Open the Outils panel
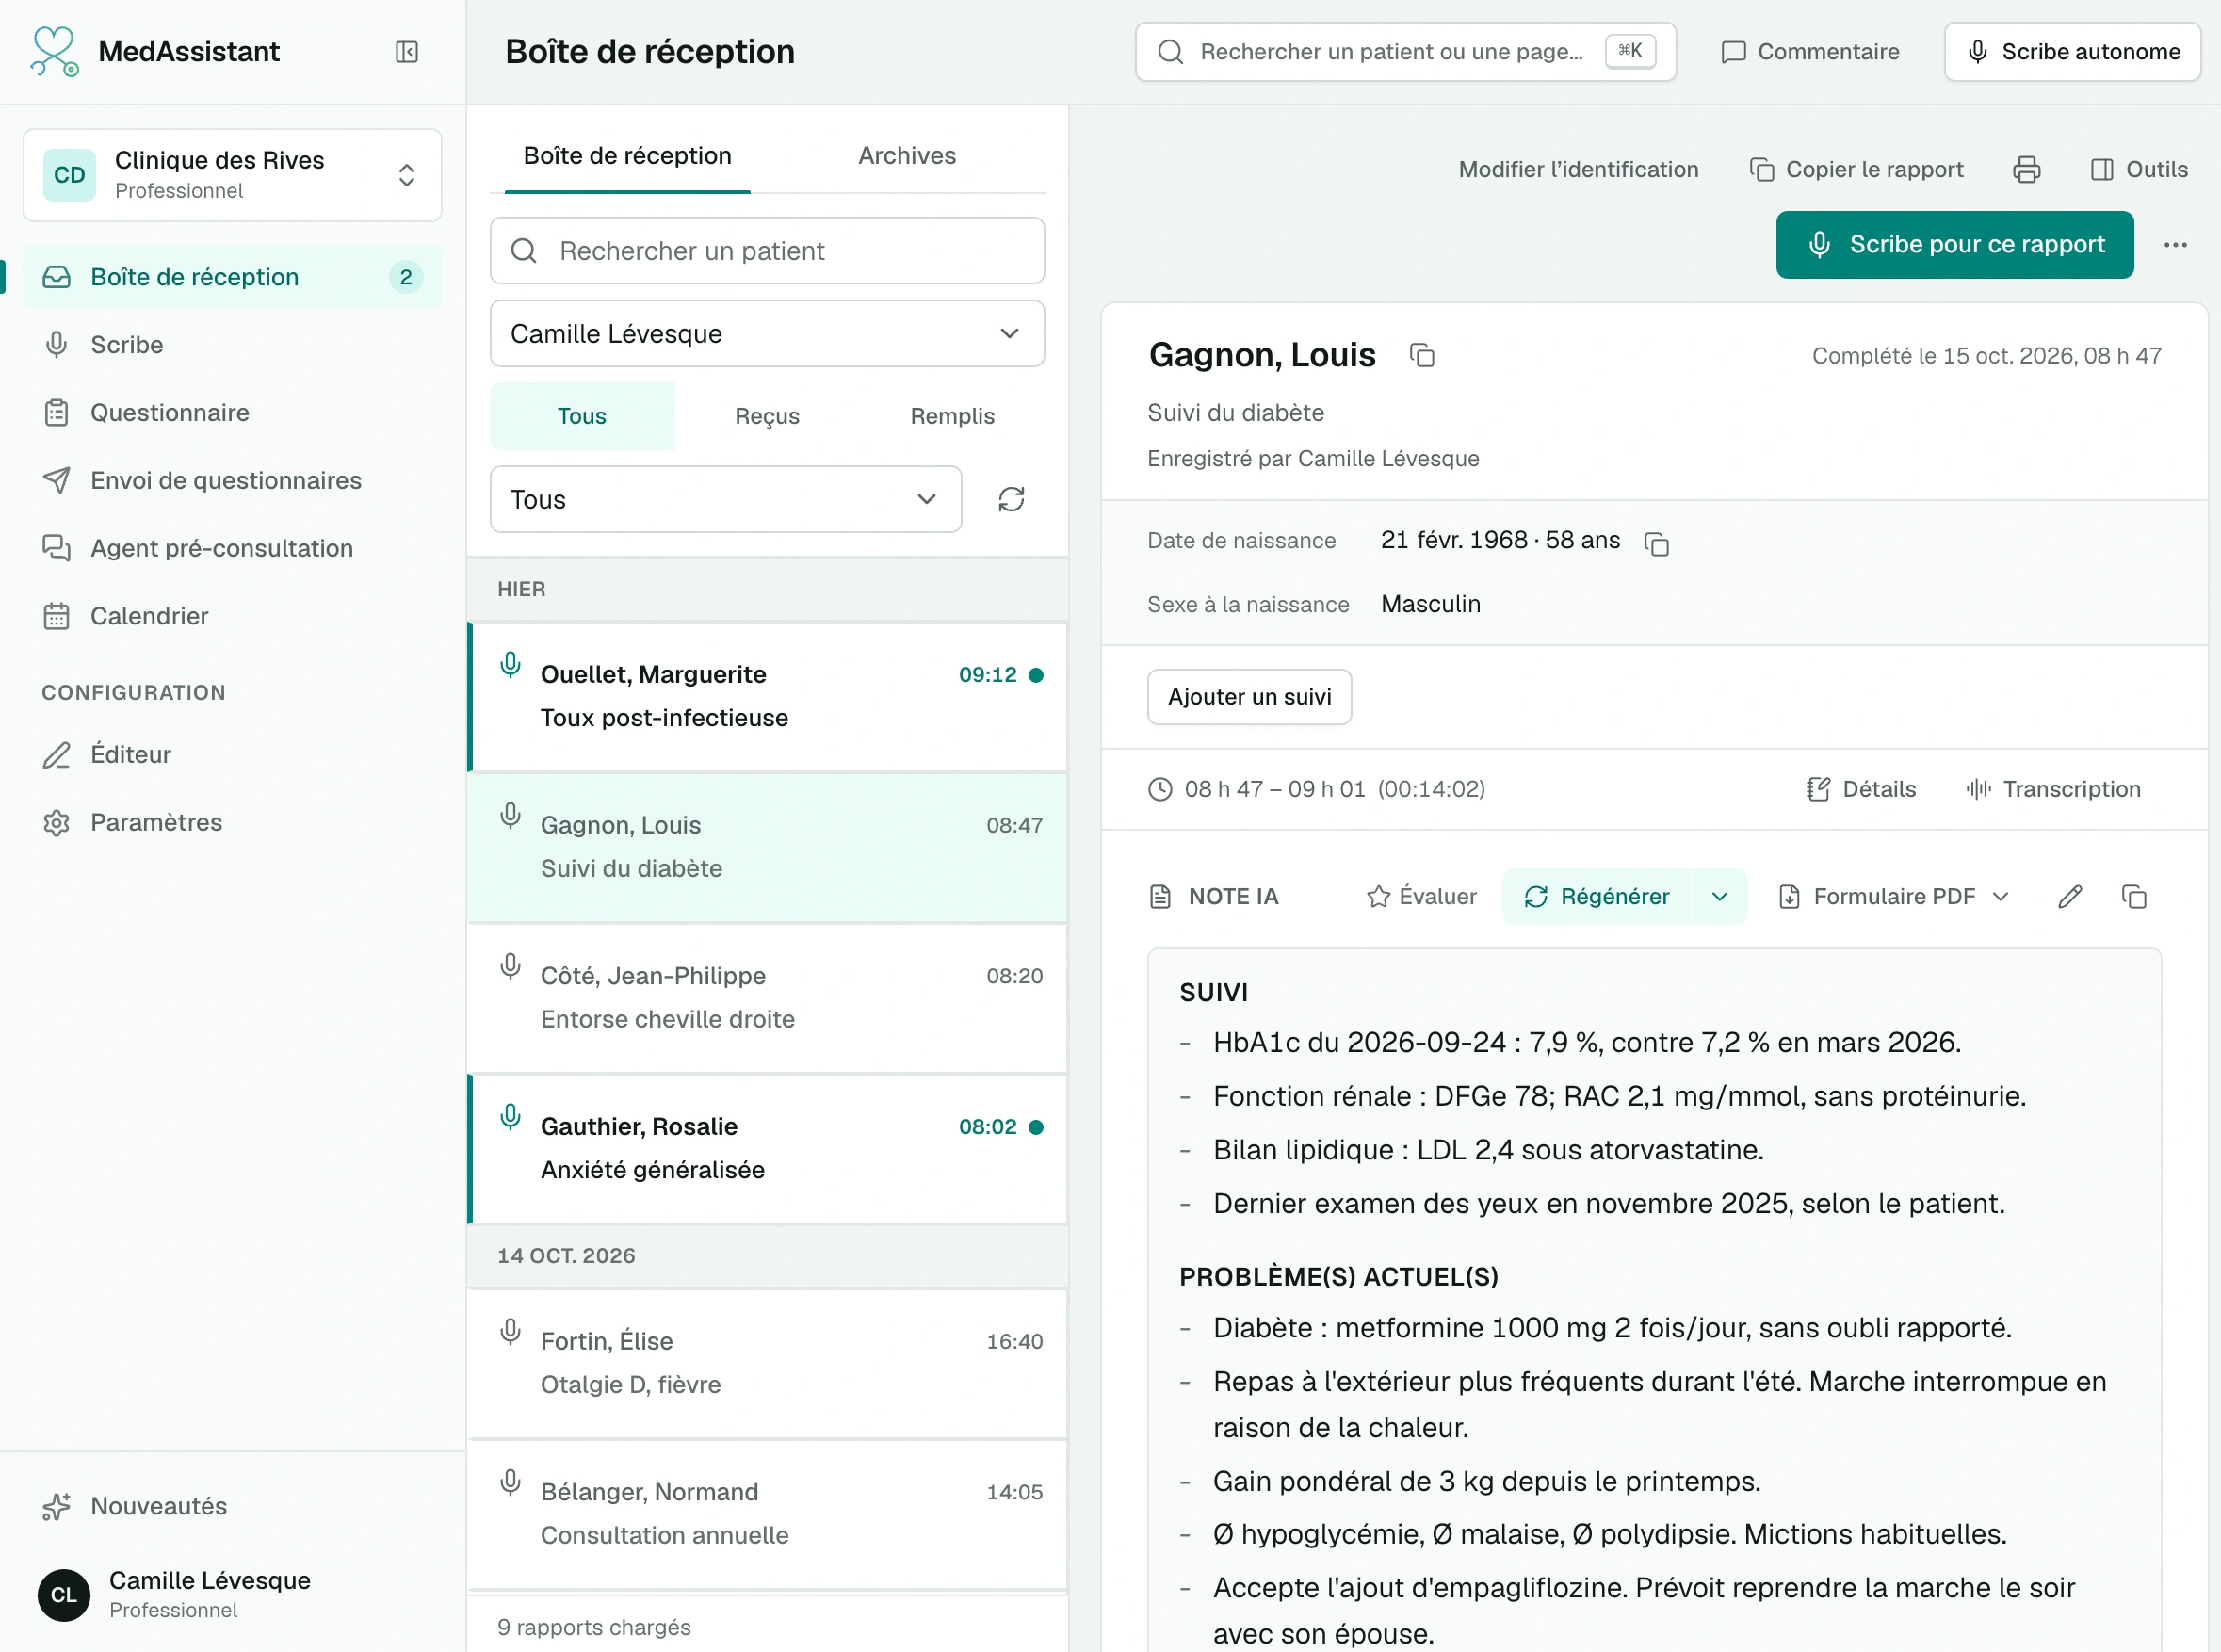Viewport: 2221px width, 1652px height. pos(2139,170)
